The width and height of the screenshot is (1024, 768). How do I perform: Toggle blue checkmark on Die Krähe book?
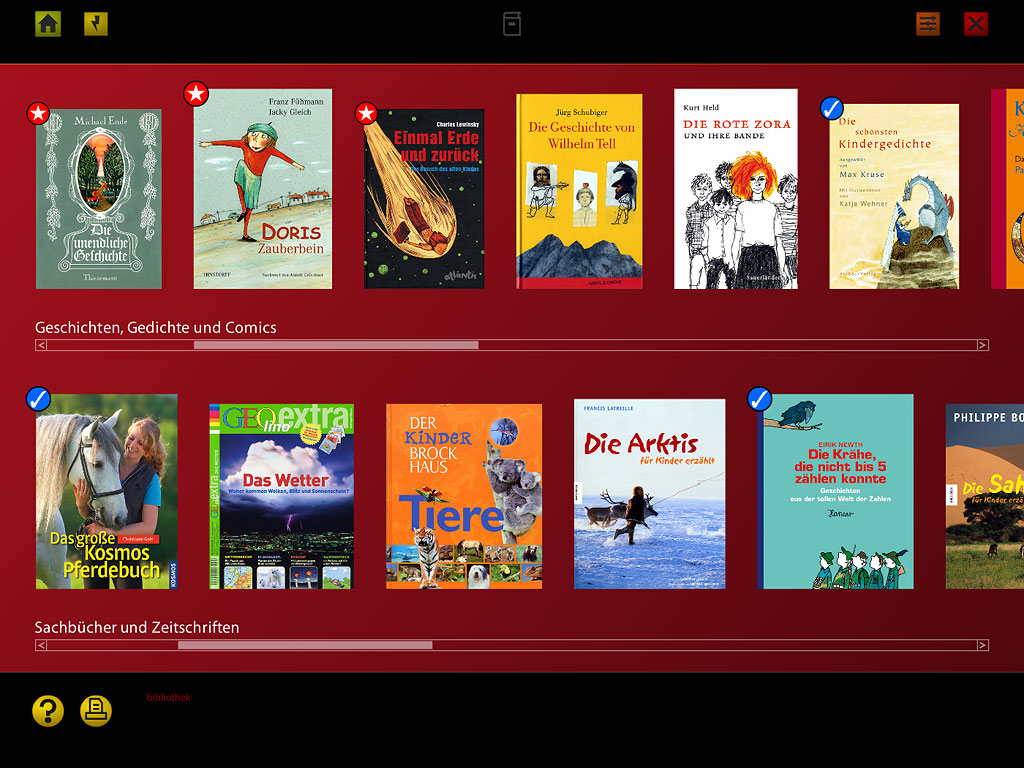click(760, 399)
